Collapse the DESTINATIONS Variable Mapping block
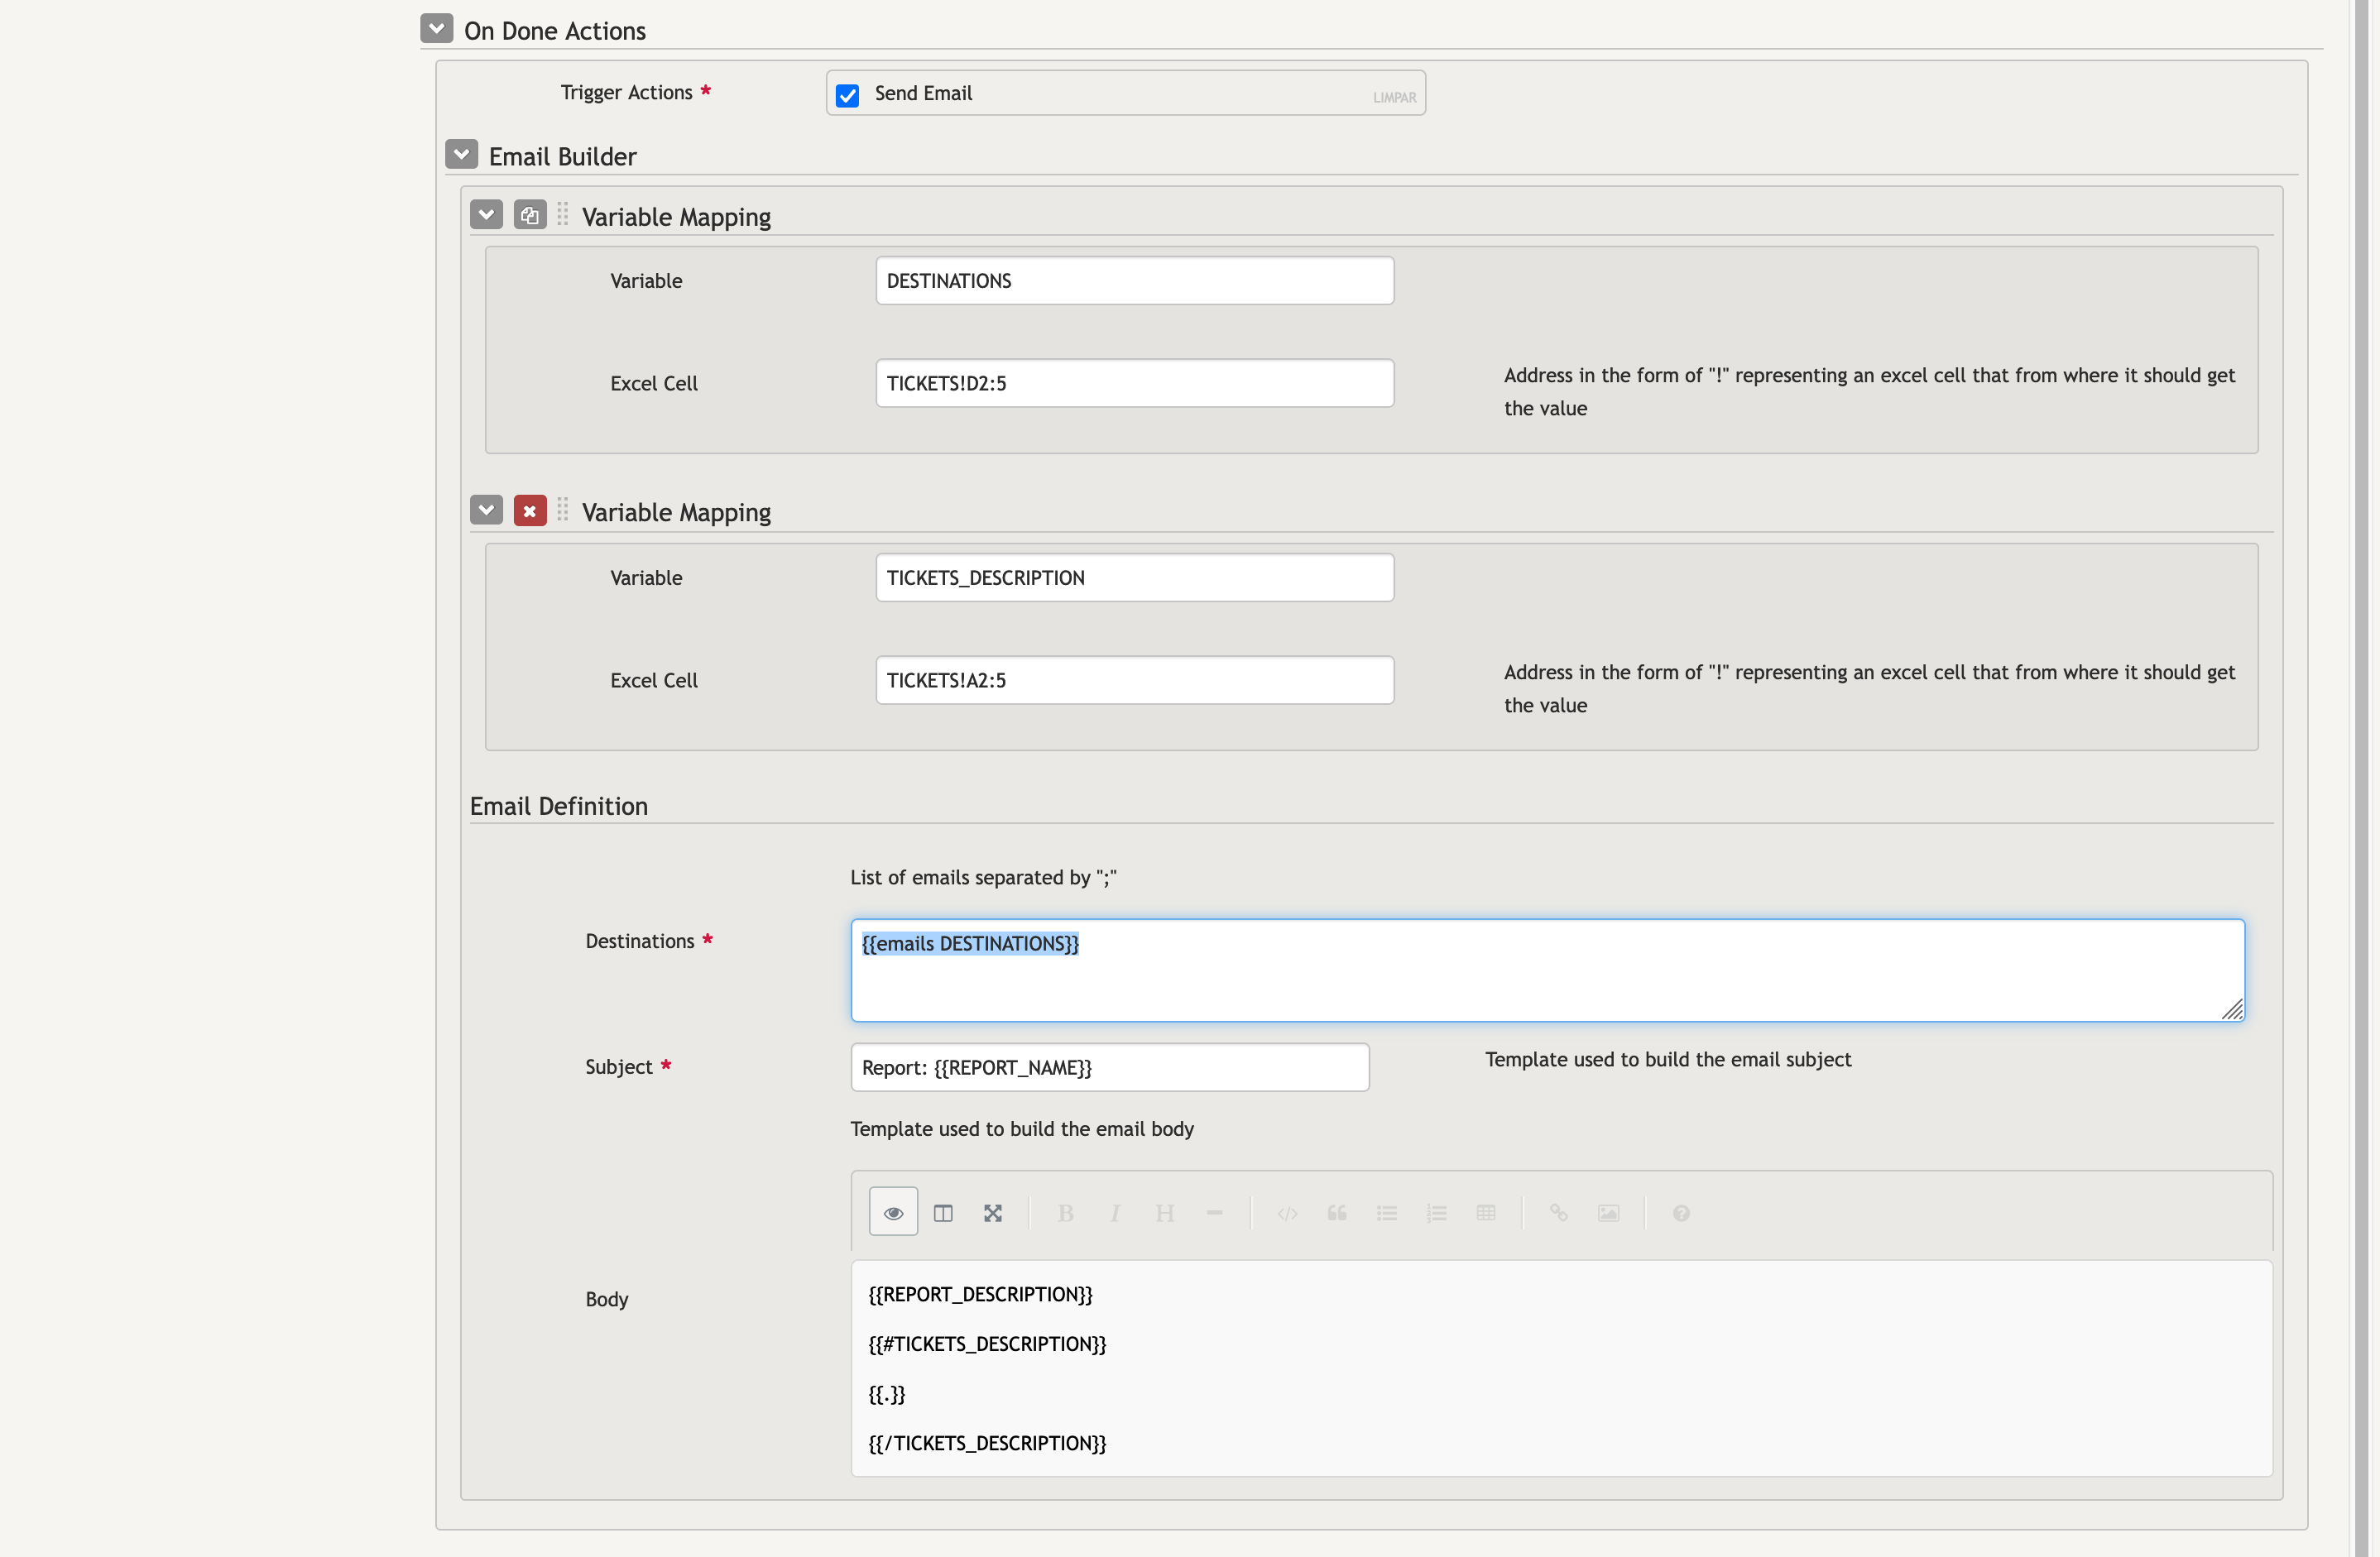The height and width of the screenshot is (1557, 2380). pos(487,214)
